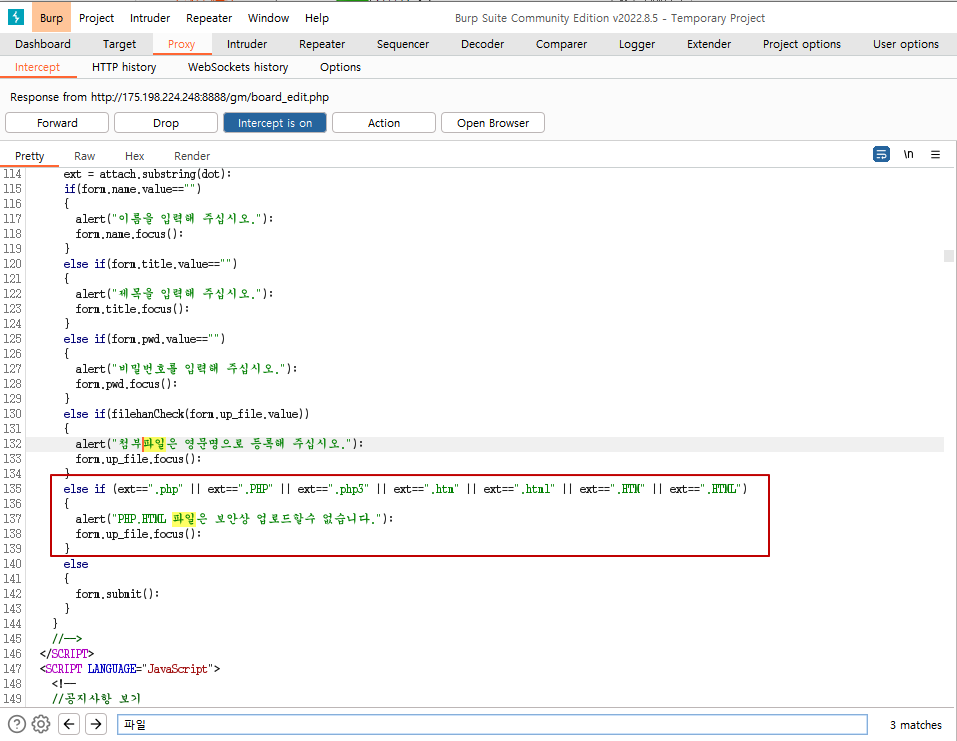The width and height of the screenshot is (957, 741).
Task: Switch to HTTP history sub-tab
Action: point(124,67)
